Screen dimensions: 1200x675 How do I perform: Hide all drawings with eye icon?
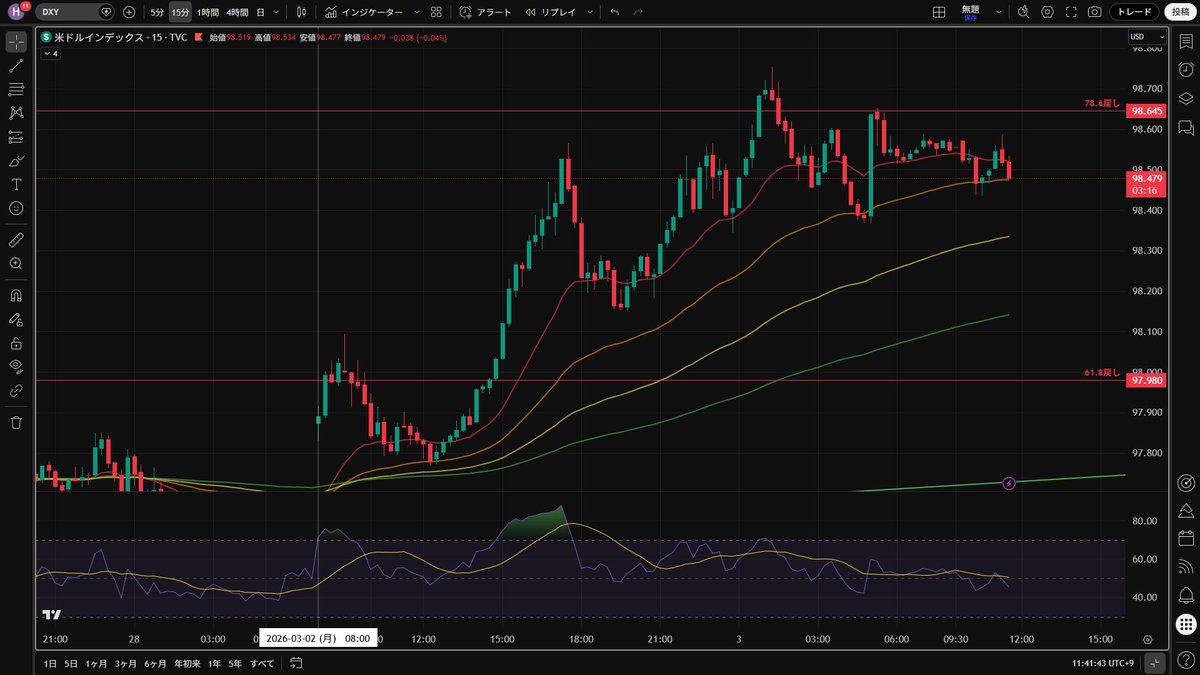16,367
